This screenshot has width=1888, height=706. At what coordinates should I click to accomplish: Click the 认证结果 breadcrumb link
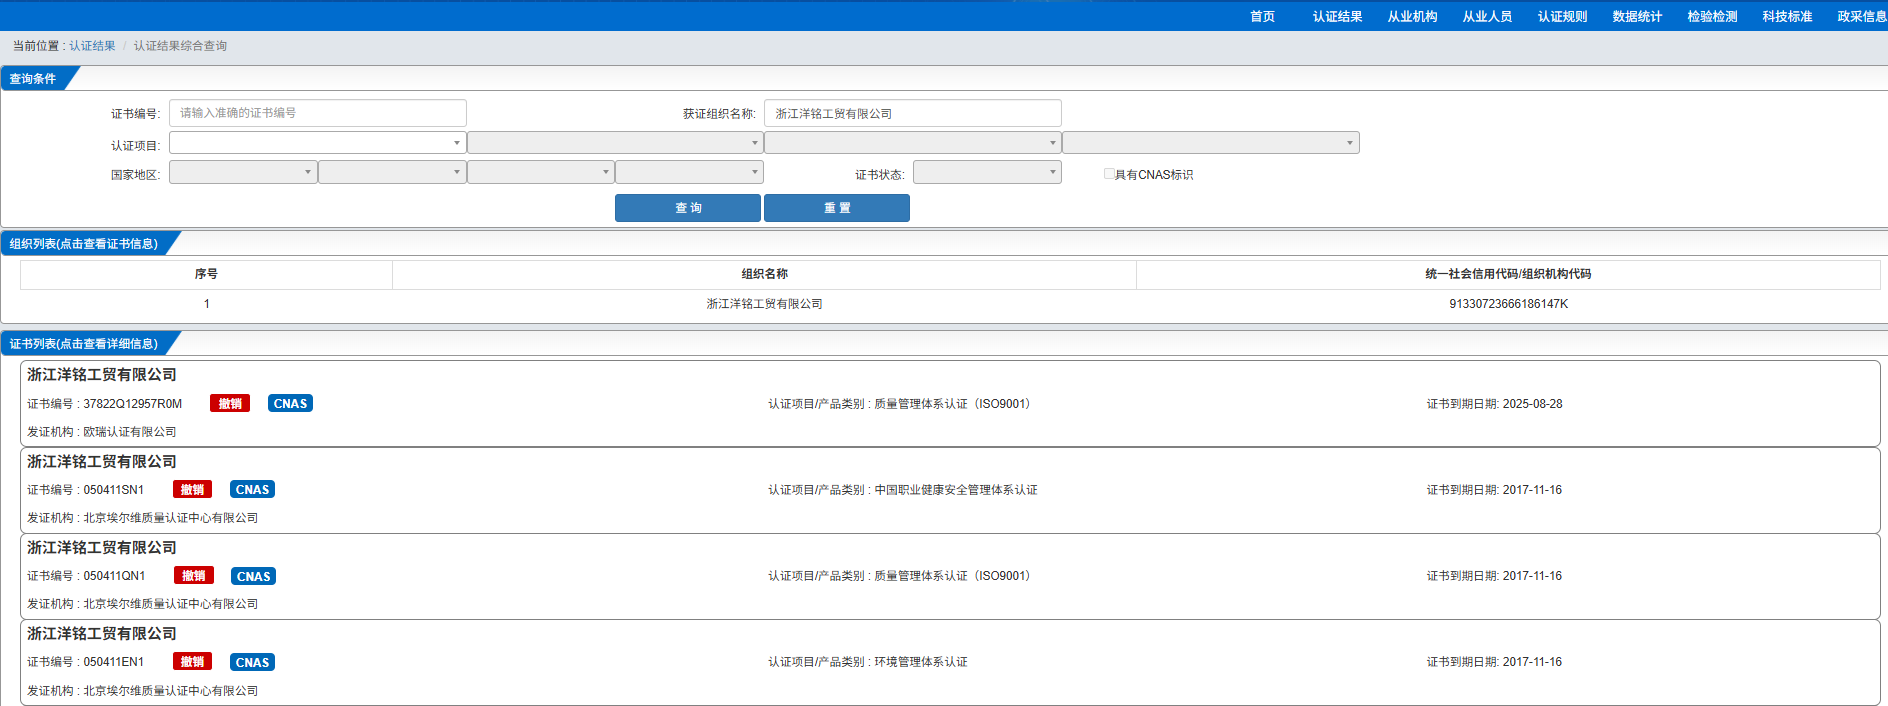point(92,46)
